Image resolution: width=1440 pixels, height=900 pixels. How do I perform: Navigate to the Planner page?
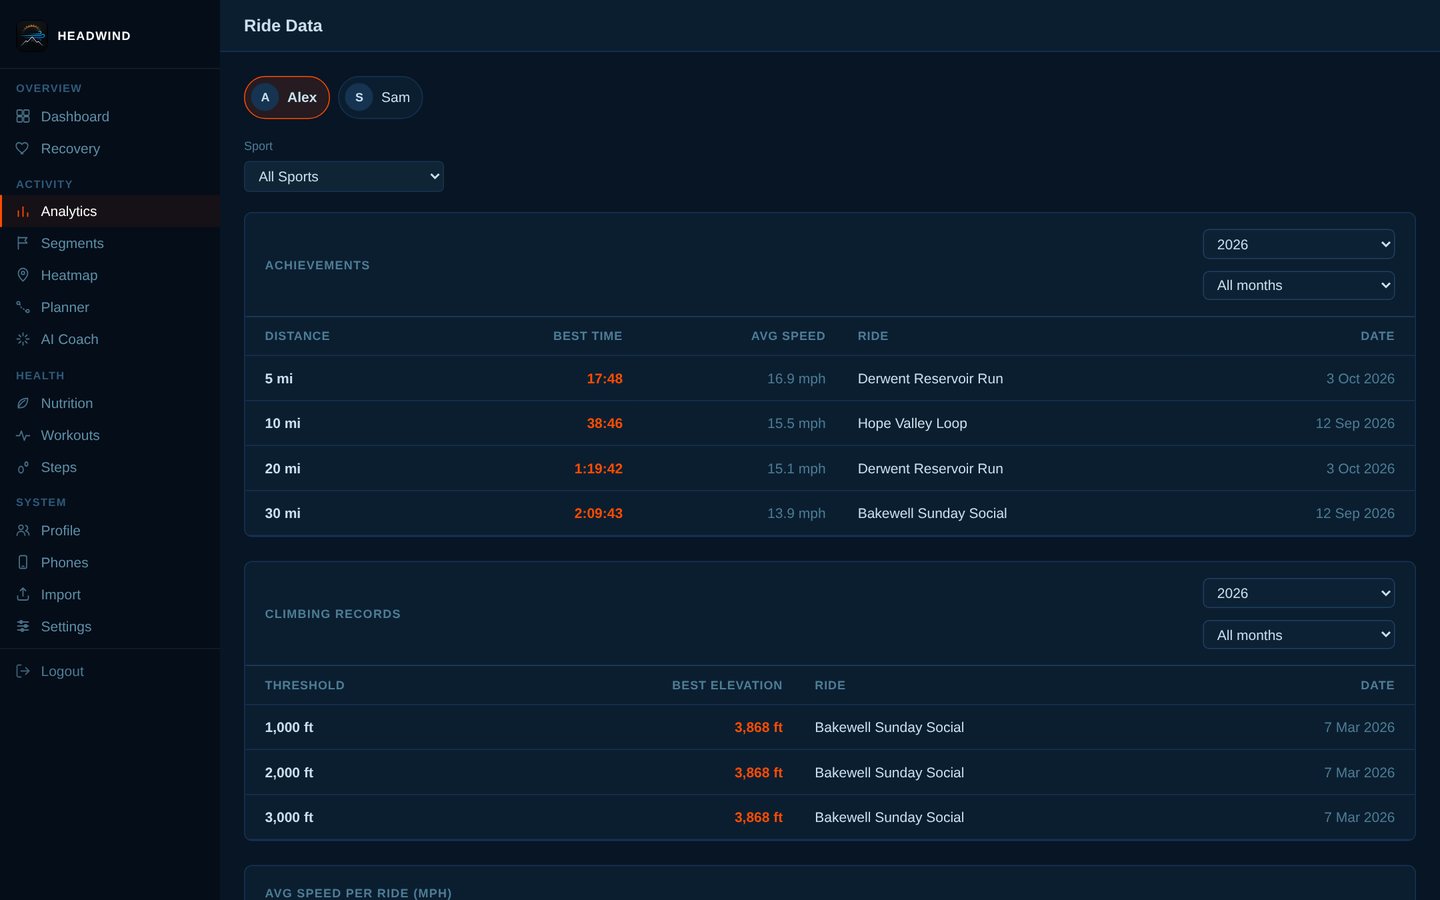pyautogui.click(x=110, y=308)
